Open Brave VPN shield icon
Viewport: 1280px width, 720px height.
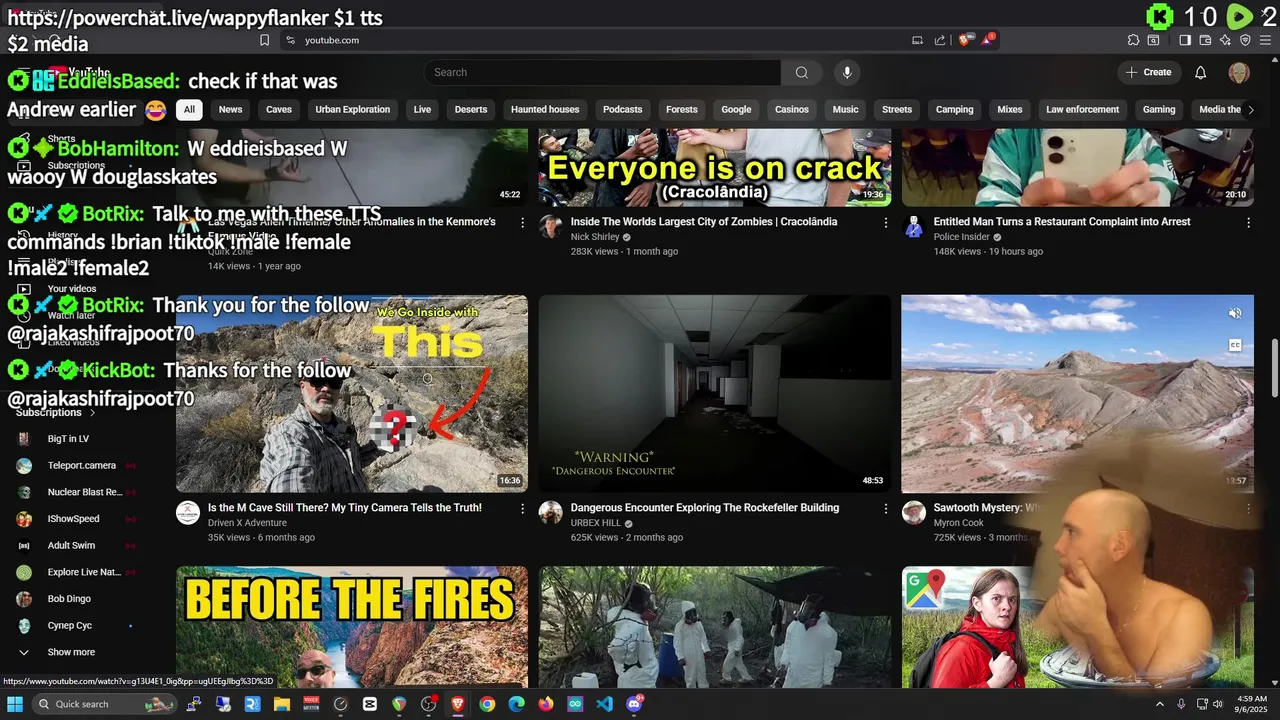tap(1245, 40)
